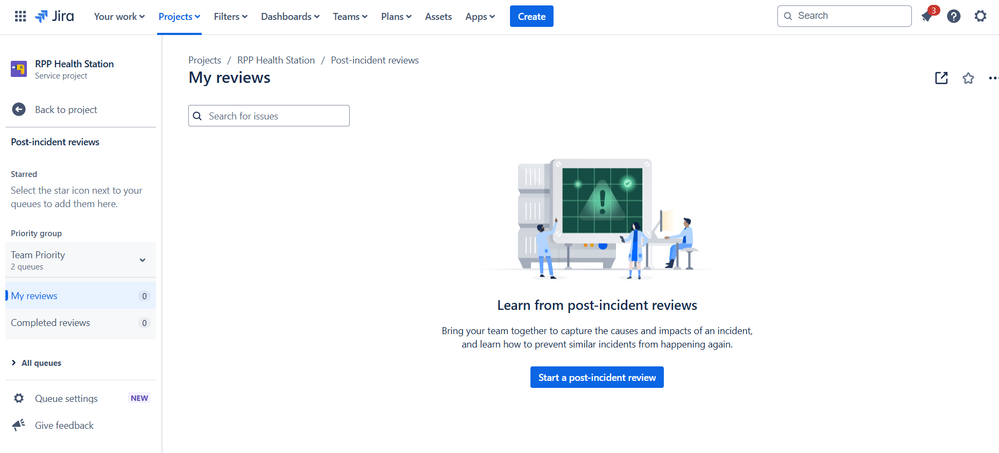Screen dimensions: 999x453
Task: Open RPP Health Station breadcrumb link
Action: point(276,61)
